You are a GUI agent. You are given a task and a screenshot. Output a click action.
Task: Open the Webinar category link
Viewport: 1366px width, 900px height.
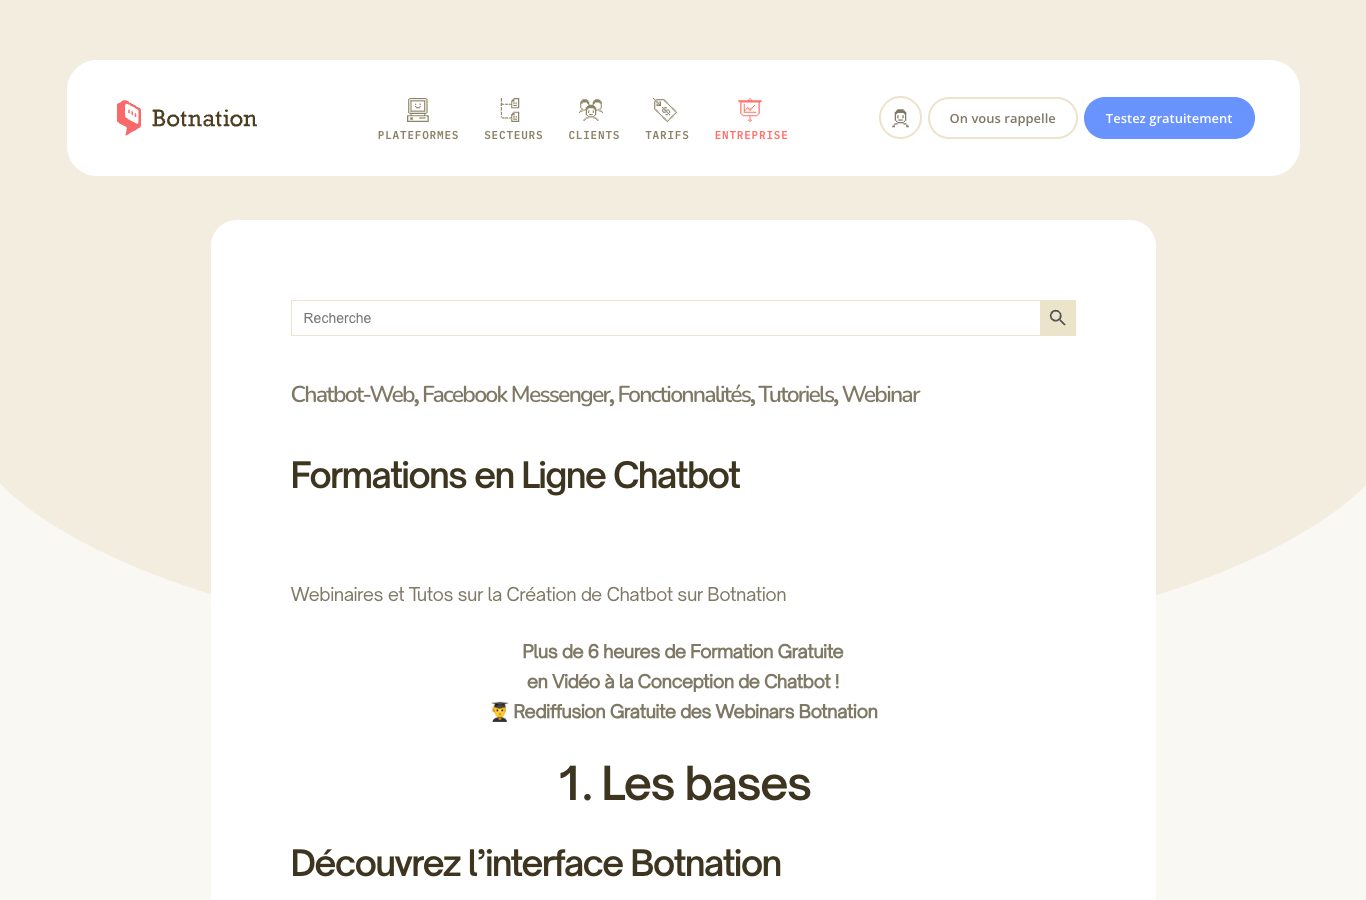881,395
